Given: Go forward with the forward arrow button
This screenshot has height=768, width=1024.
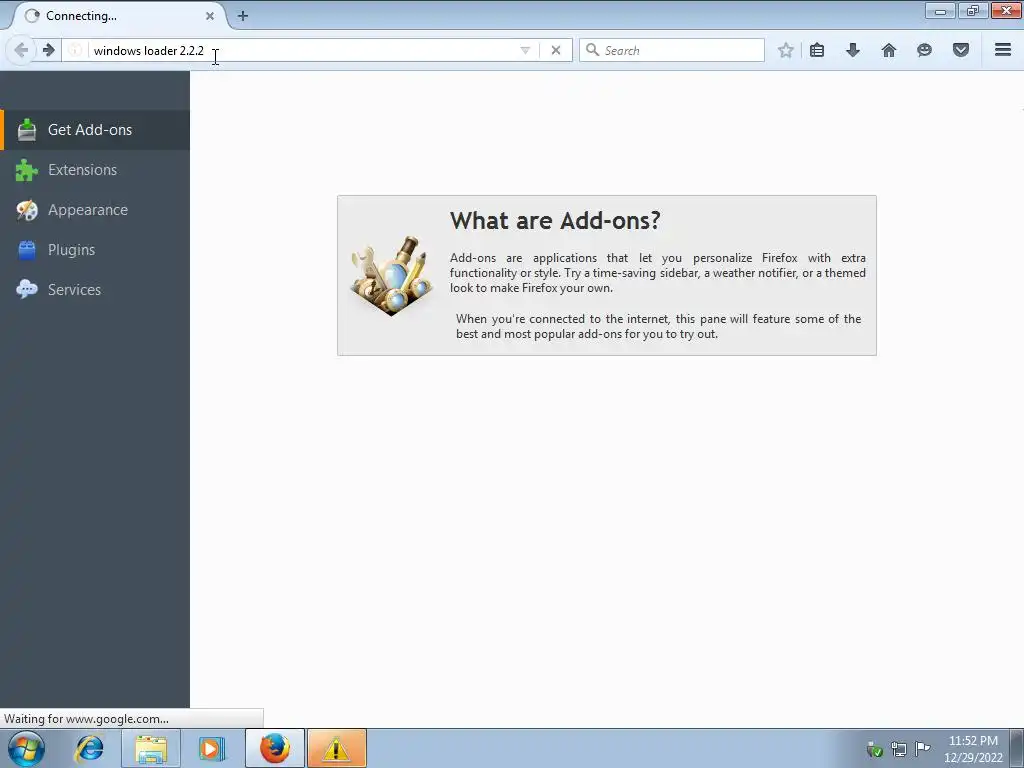Looking at the screenshot, I should (48, 50).
